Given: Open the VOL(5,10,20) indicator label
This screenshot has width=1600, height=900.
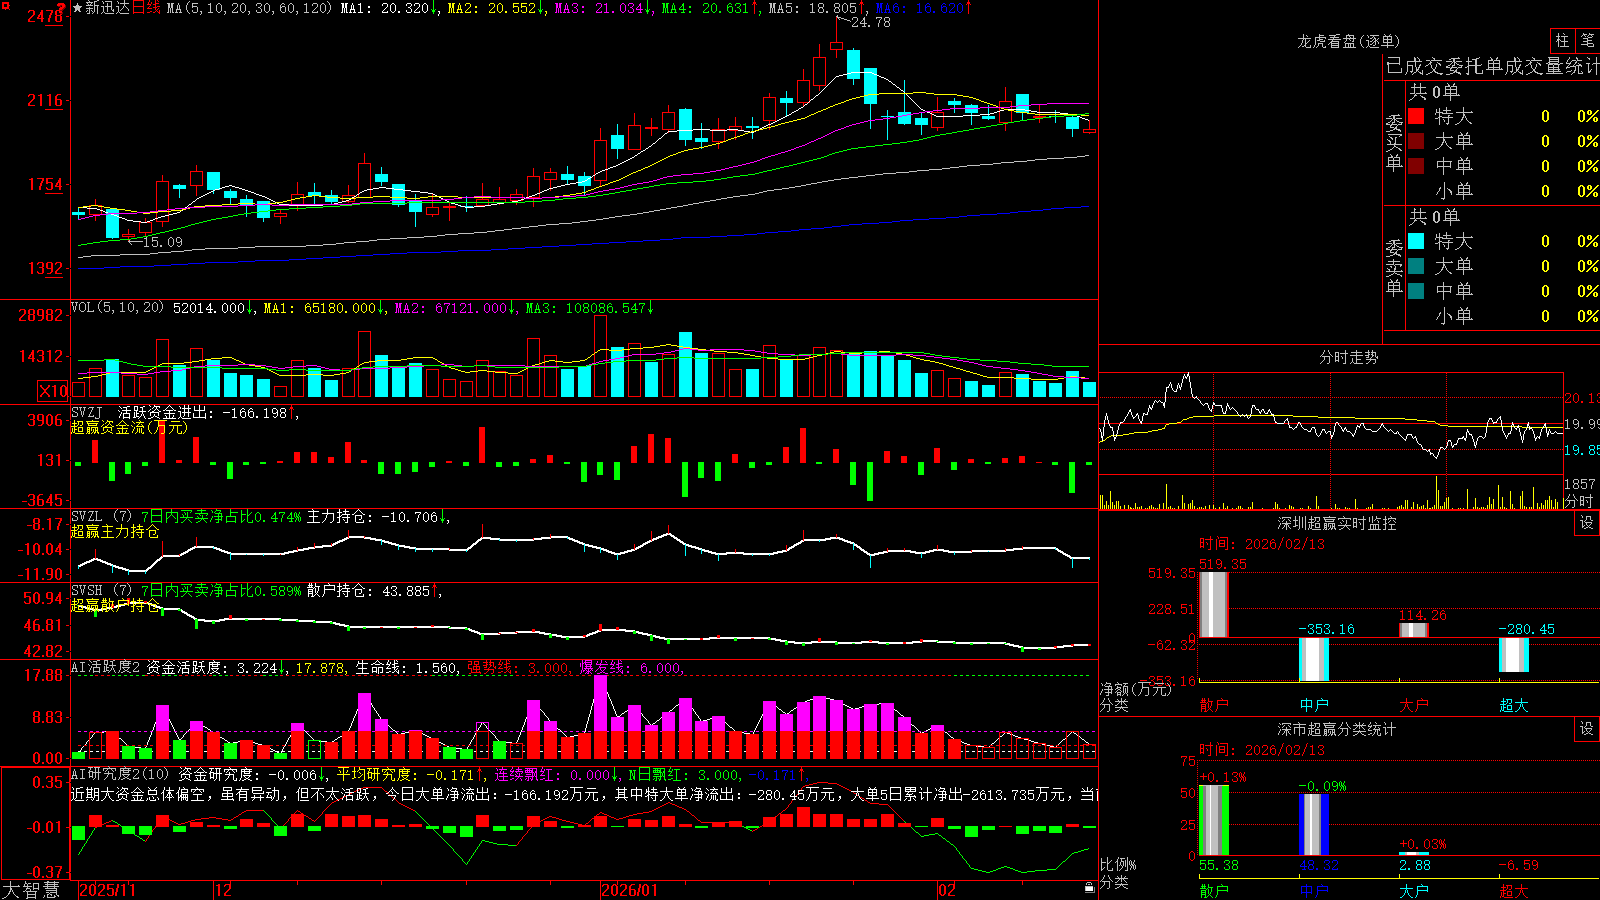Looking at the screenshot, I should (x=117, y=308).
